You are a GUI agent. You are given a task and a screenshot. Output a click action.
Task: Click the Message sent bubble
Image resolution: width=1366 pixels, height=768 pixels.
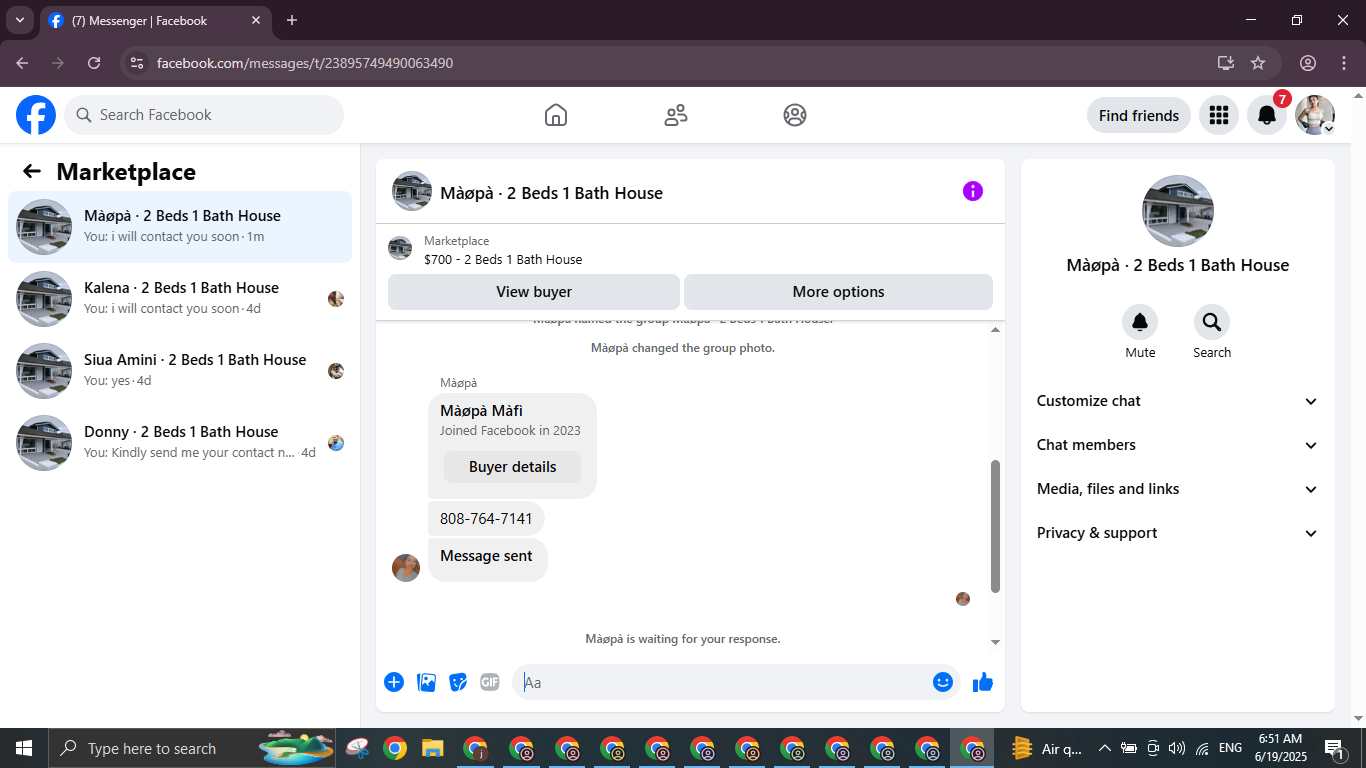[x=487, y=560]
